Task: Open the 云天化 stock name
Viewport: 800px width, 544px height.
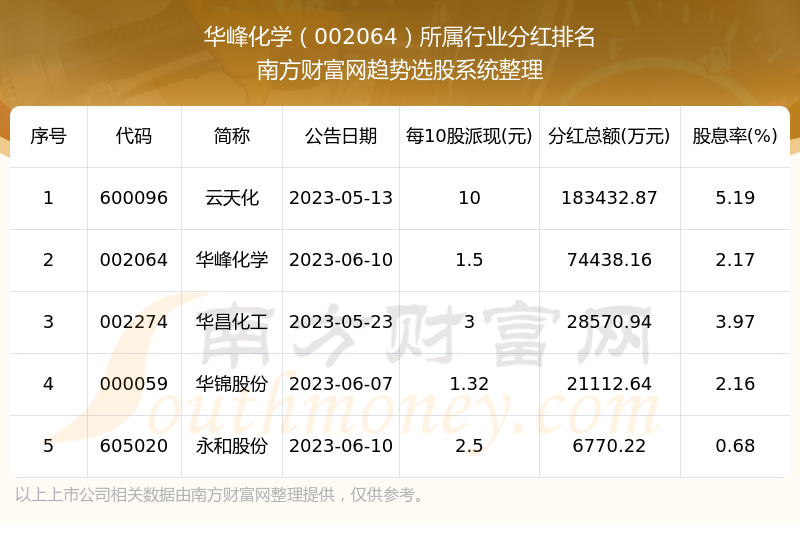Action: click(232, 198)
